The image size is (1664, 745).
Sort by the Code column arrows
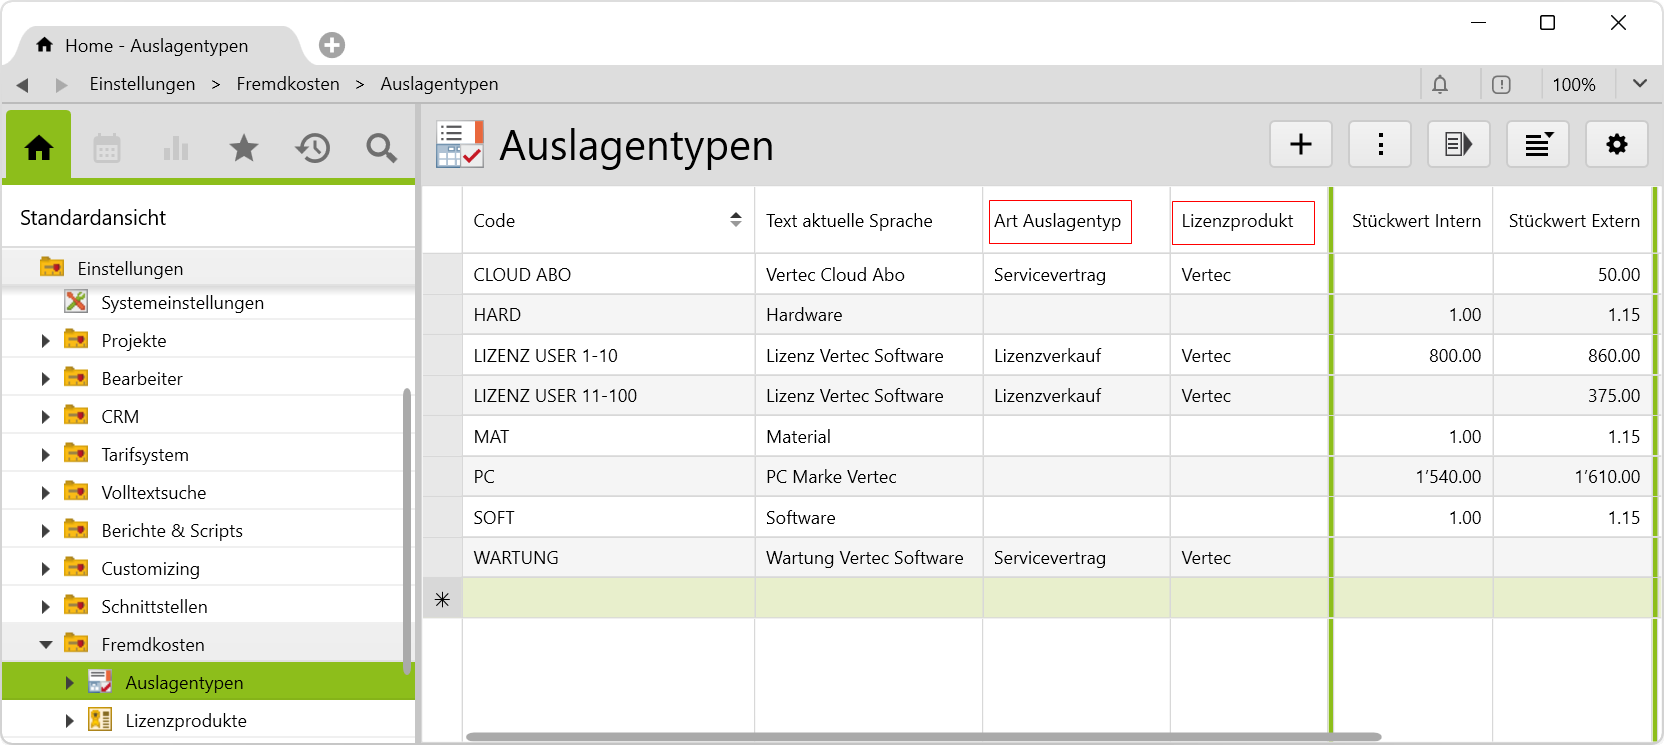click(736, 220)
